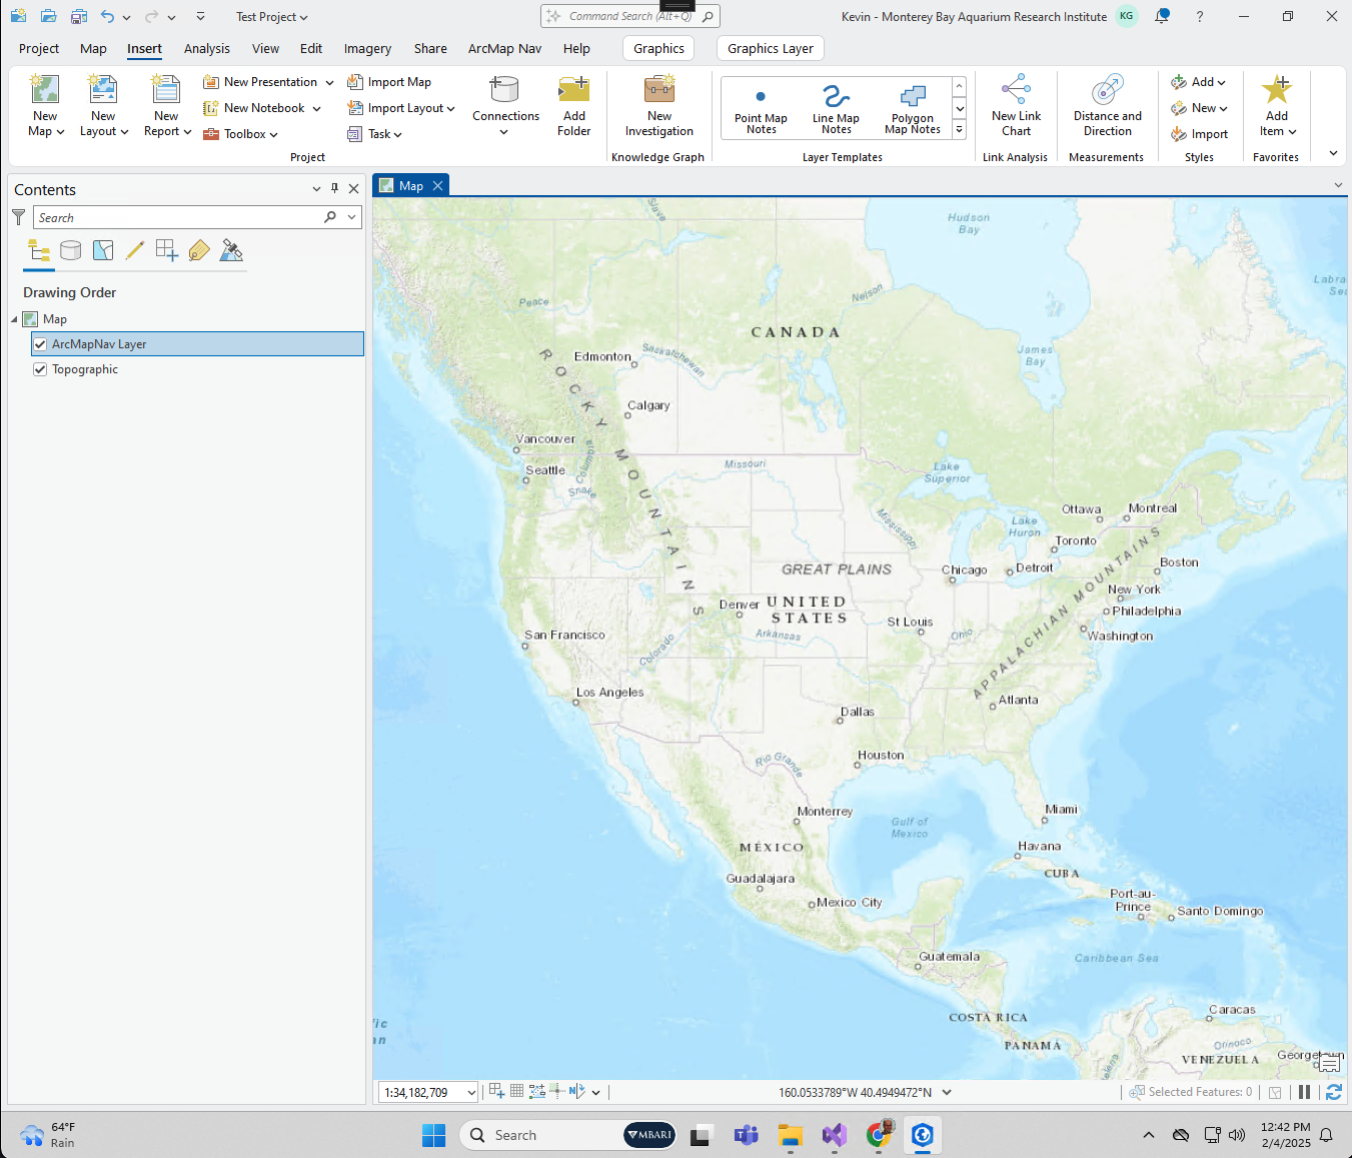Screen dimensions: 1352x1158
Task: Hide the Topographic basemap layer
Action: tap(40, 370)
